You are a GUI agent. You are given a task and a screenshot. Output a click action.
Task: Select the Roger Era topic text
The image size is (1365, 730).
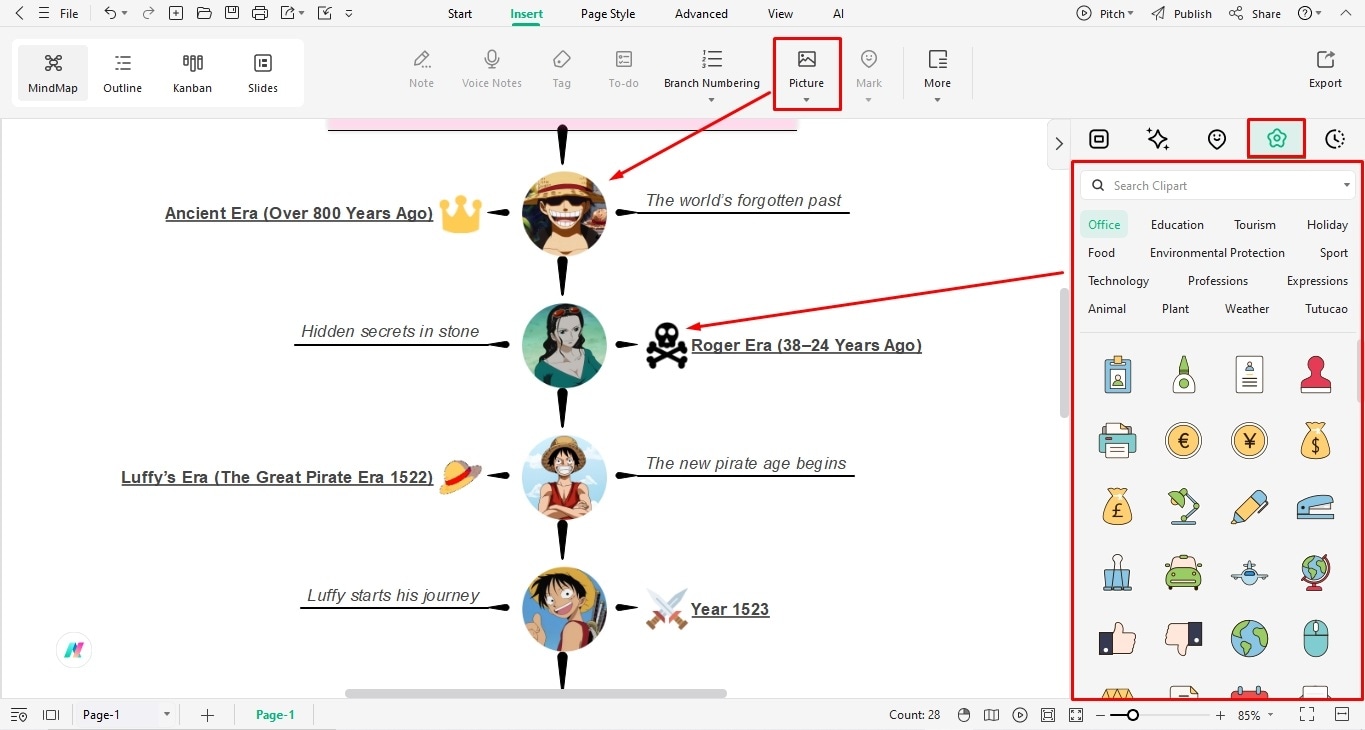tap(806, 345)
